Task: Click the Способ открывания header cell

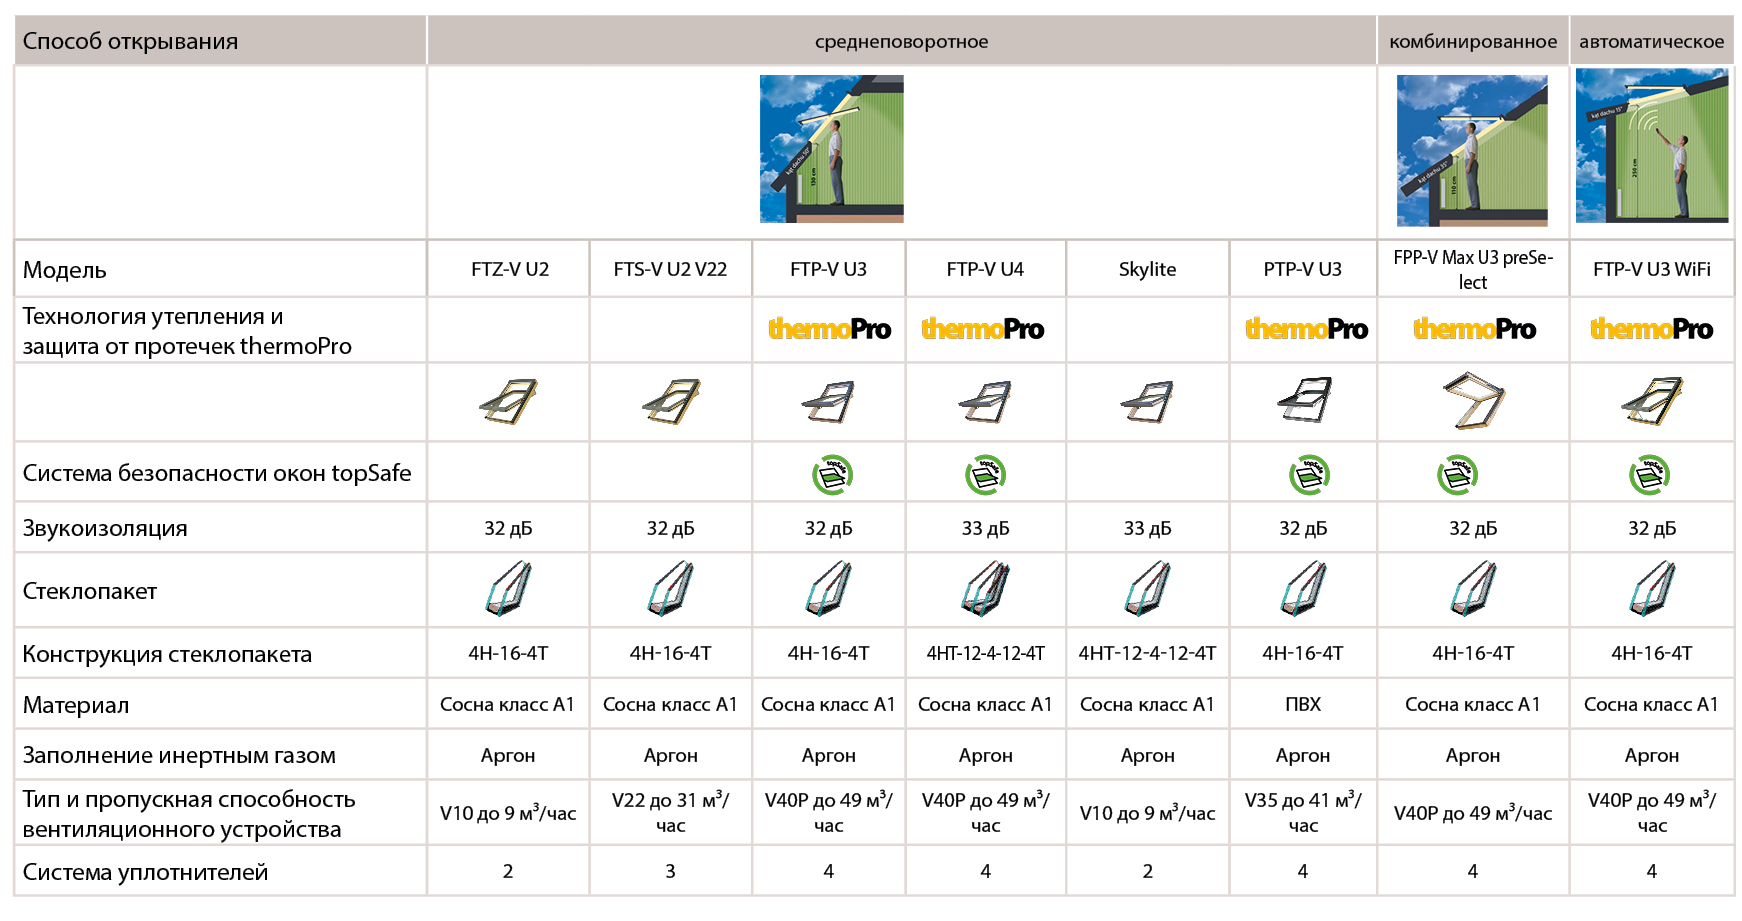Action: [130, 41]
